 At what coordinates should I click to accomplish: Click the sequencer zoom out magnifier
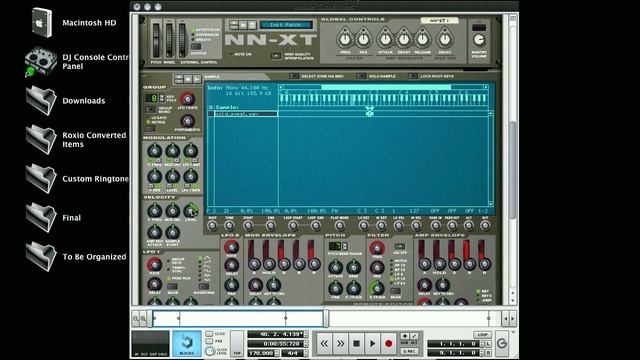tap(136, 318)
